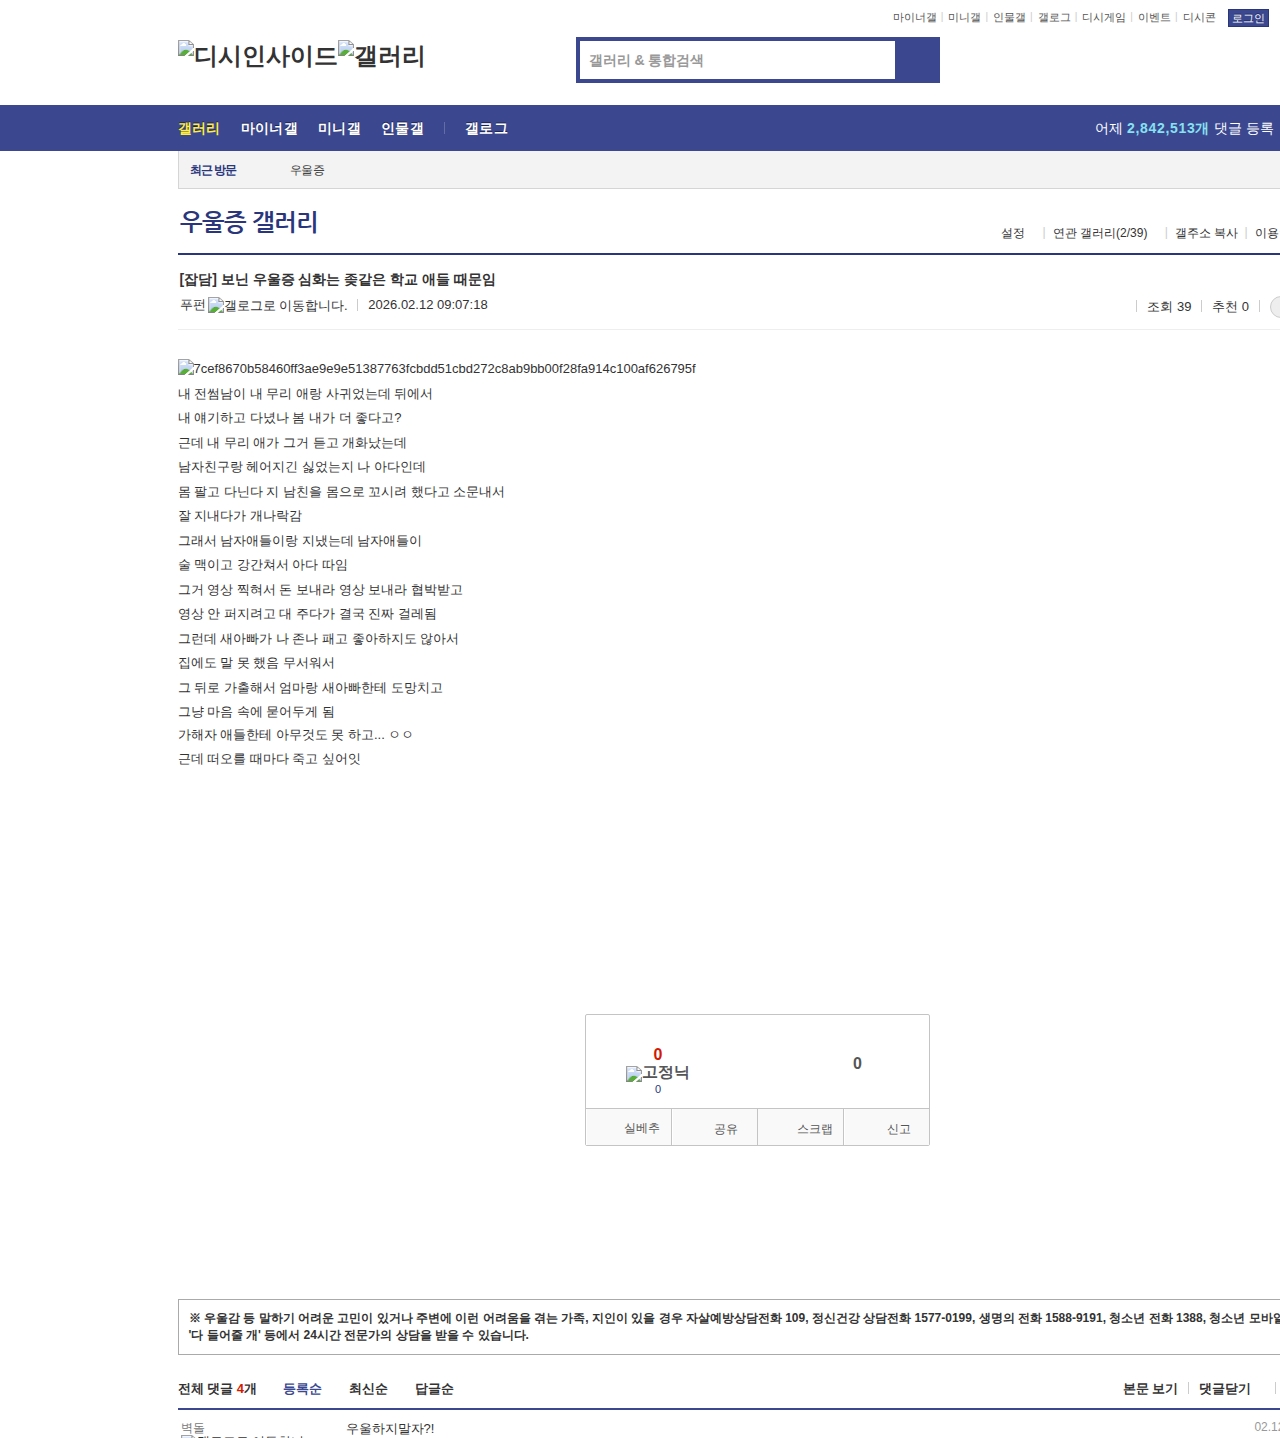Screen dimensions: 1280x1438
Task: Click the 갤러리 logo image beside 디시인사이드
Action: (x=382, y=56)
